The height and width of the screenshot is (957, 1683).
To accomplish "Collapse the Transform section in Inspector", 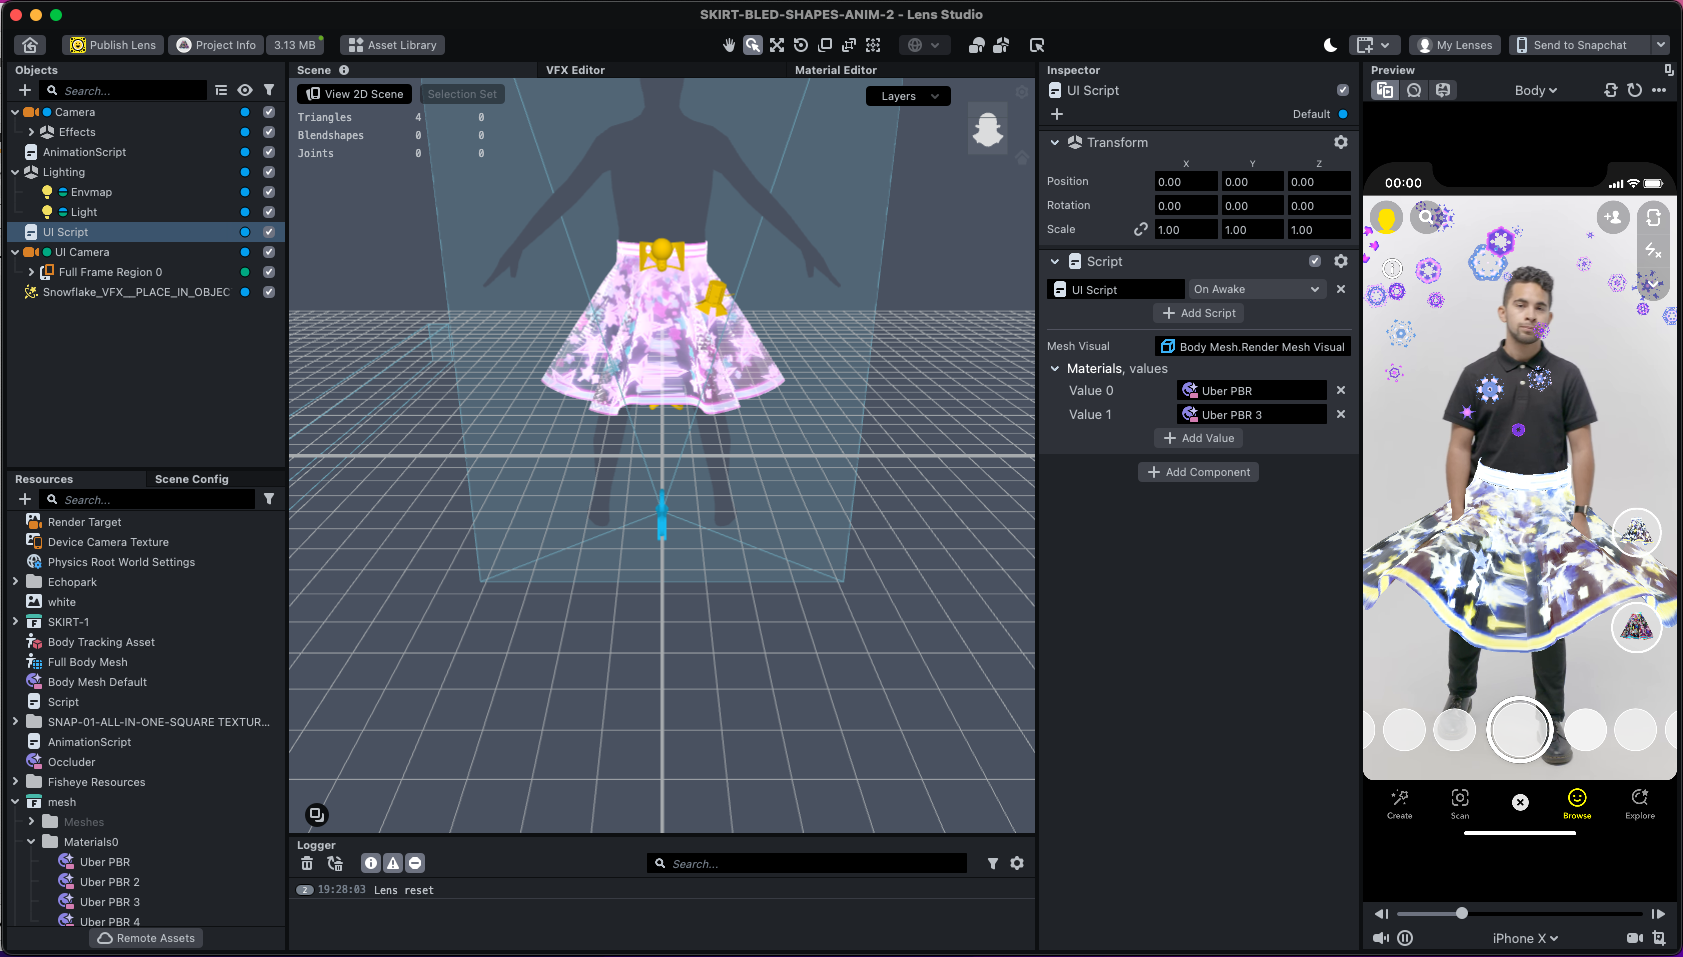I will pyautogui.click(x=1054, y=142).
